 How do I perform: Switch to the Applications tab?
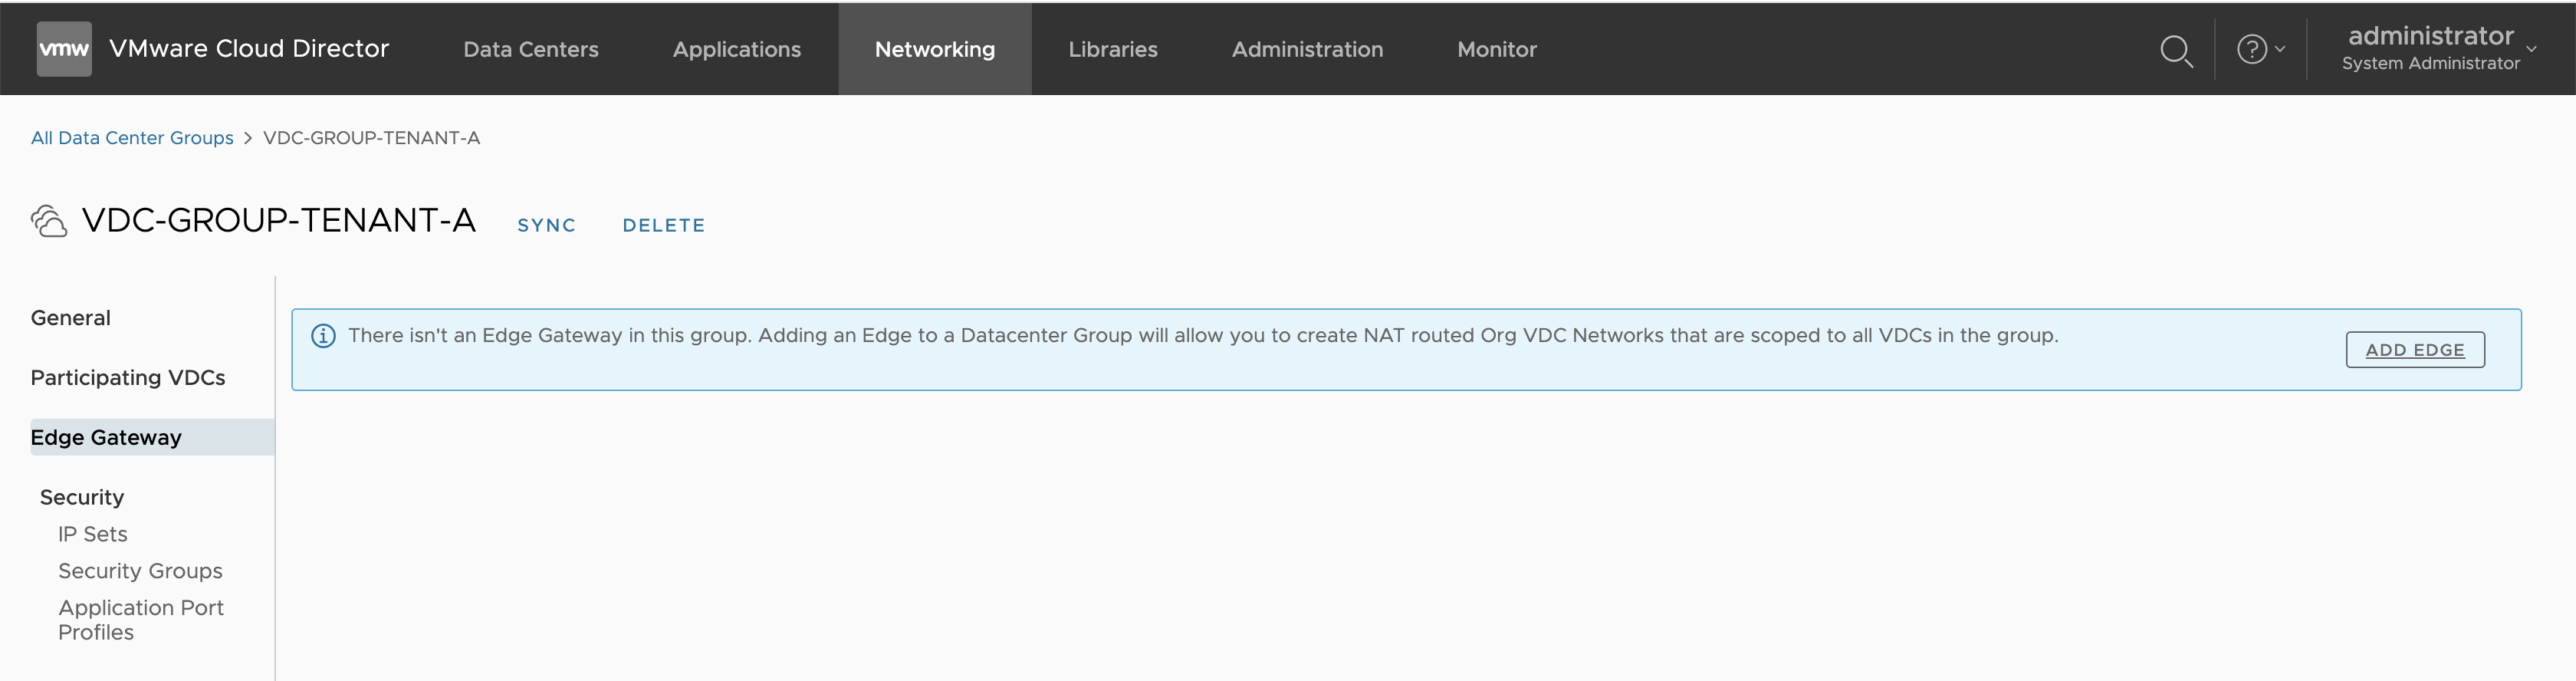[x=736, y=49]
